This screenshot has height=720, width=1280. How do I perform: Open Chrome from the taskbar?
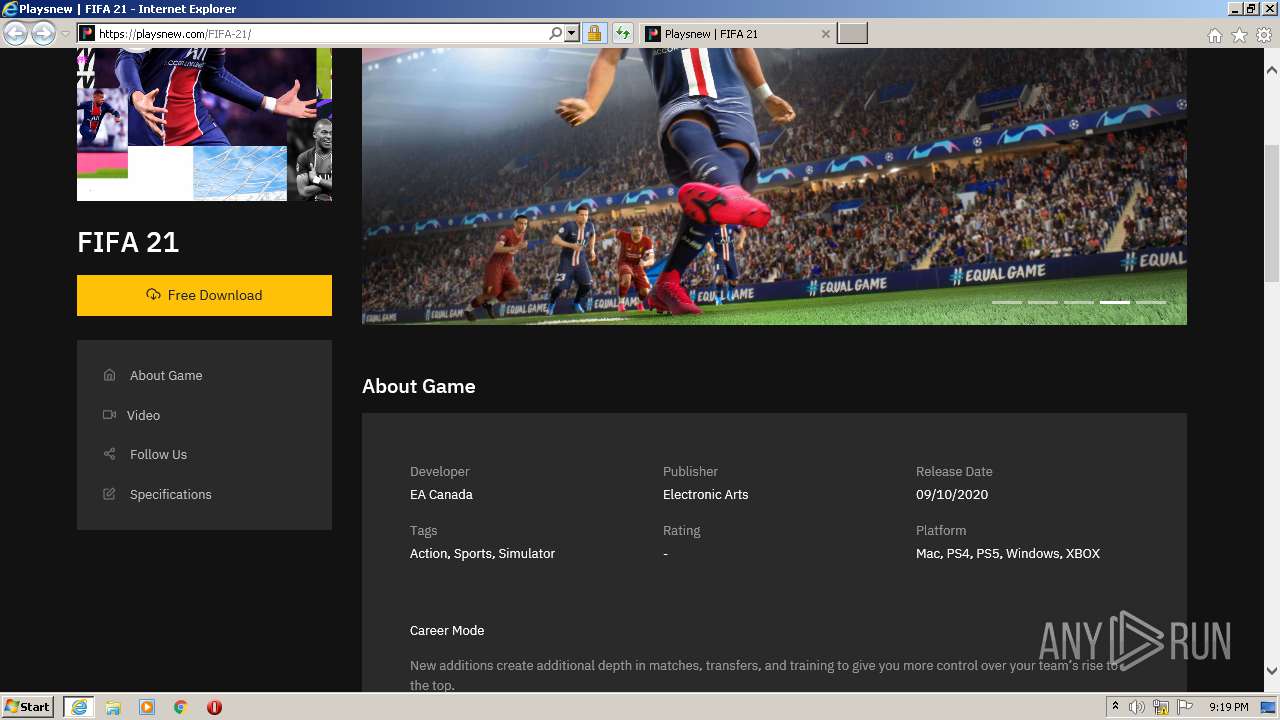[181, 707]
